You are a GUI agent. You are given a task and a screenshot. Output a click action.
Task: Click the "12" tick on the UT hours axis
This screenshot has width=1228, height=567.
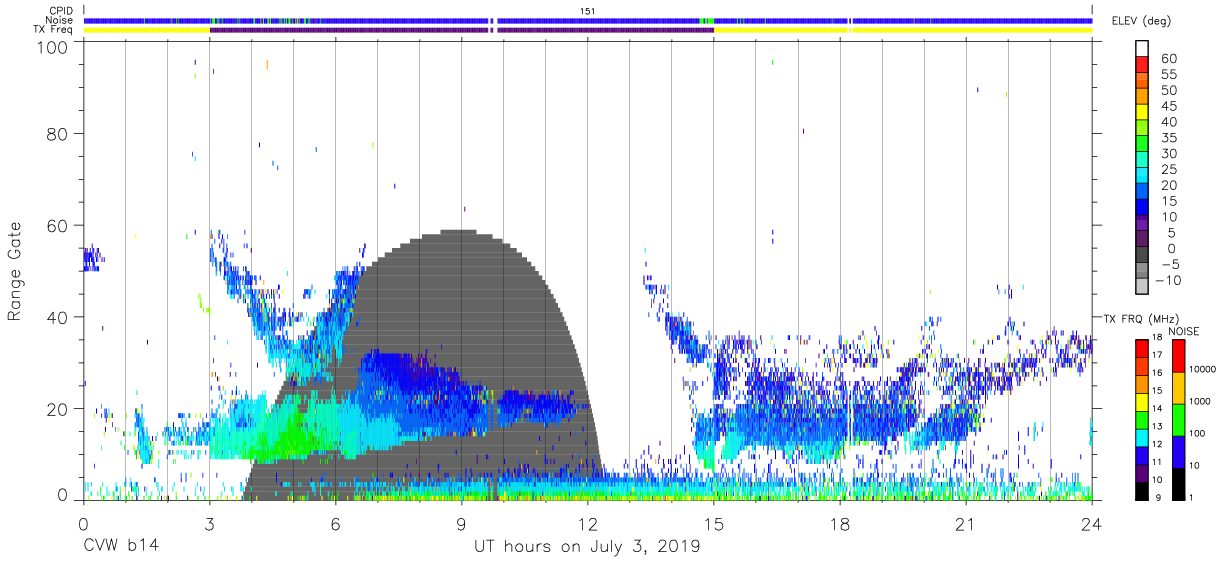(587, 523)
